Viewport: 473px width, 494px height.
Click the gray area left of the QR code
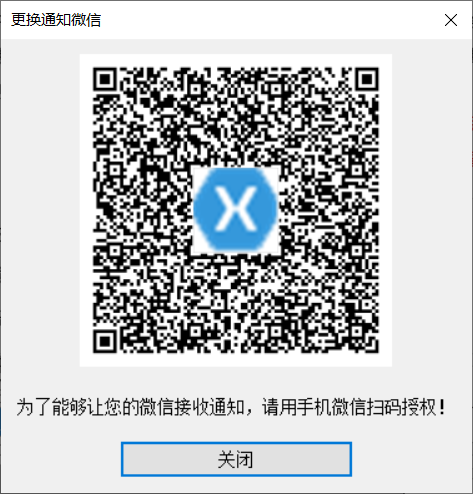(x=40, y=210)
